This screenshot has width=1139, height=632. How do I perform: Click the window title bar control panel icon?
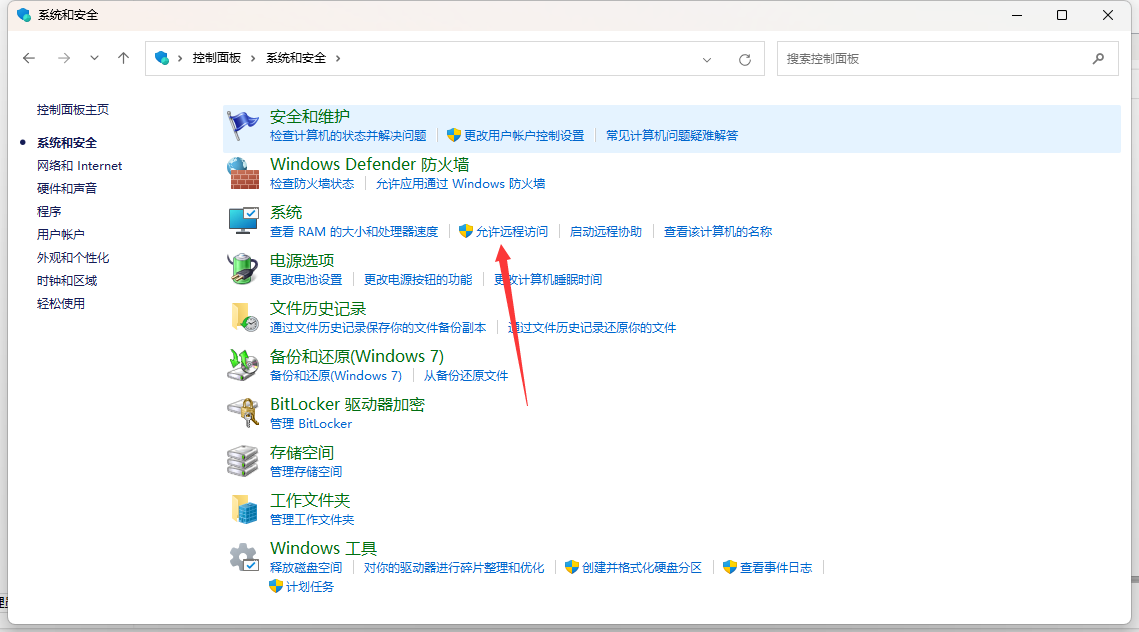click(24, 15)
